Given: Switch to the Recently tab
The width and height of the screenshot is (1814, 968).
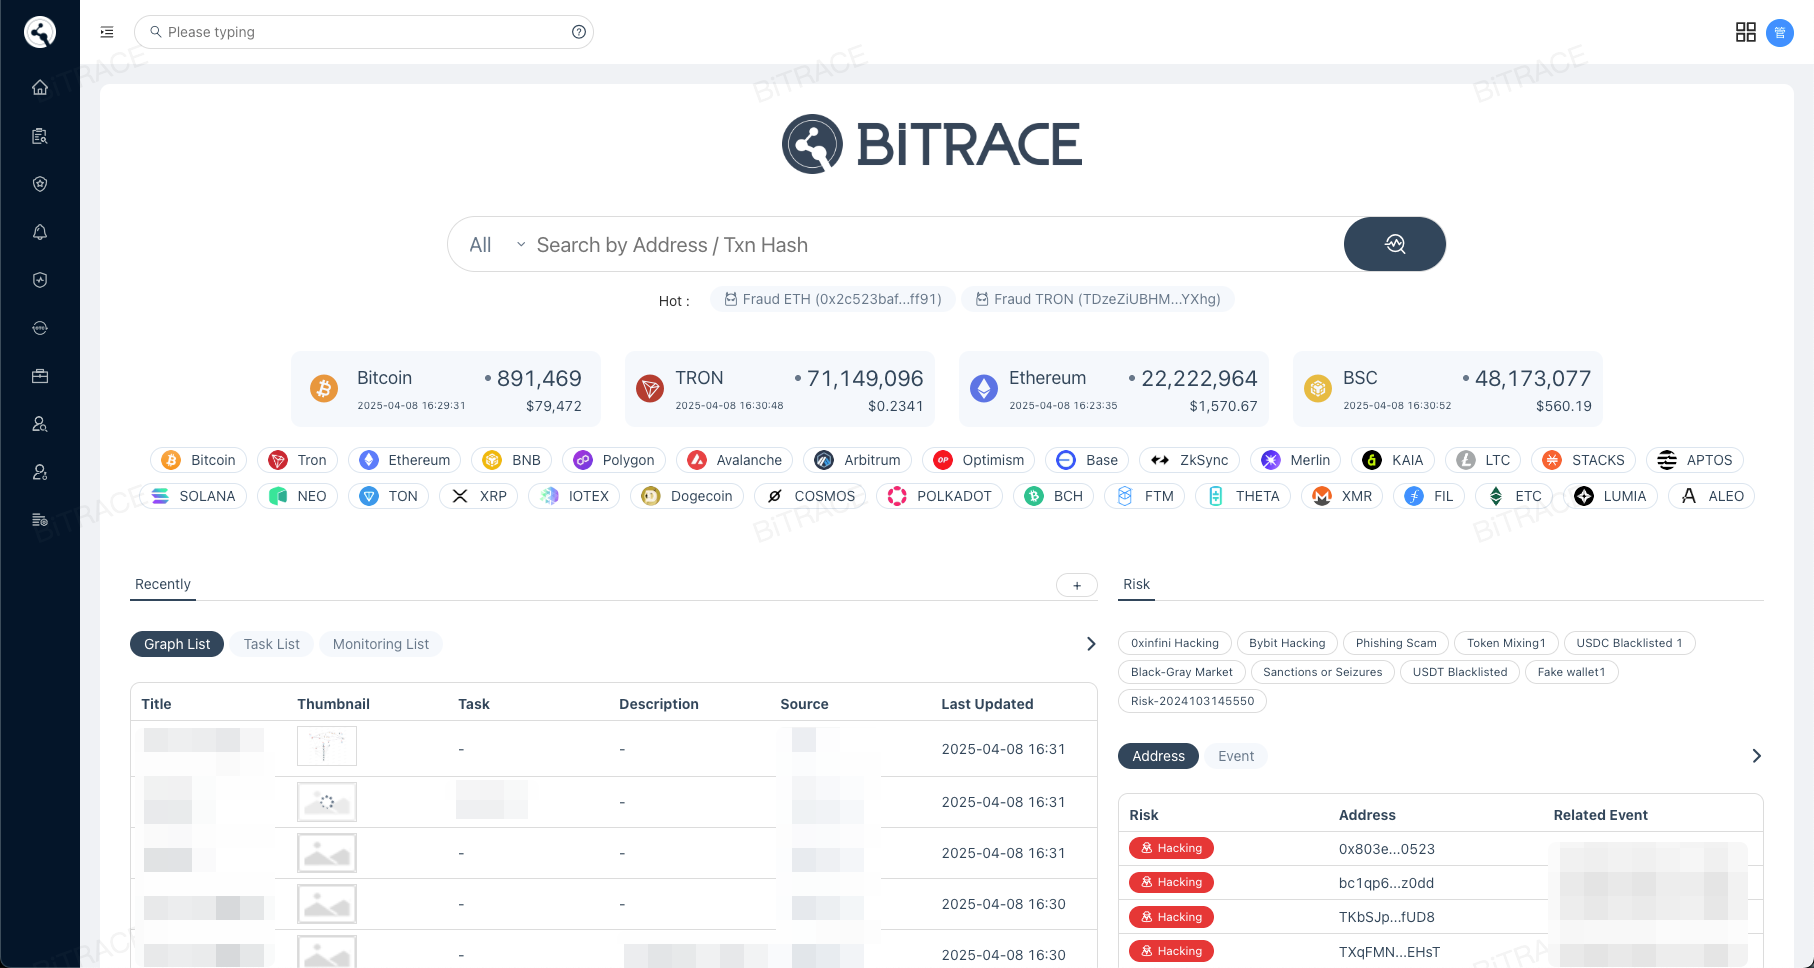Looking at the screenshot, I should pos(163,584).
